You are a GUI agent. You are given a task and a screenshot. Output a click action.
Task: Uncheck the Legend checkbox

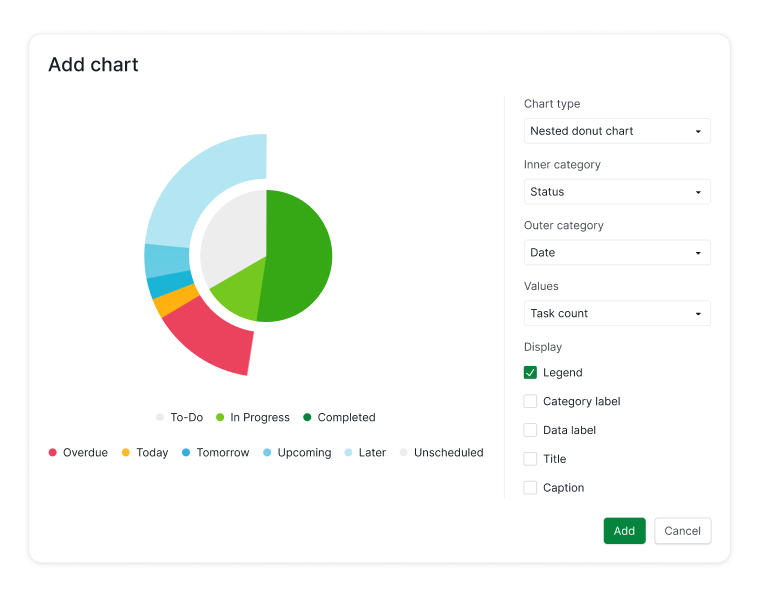click(531, 373)
